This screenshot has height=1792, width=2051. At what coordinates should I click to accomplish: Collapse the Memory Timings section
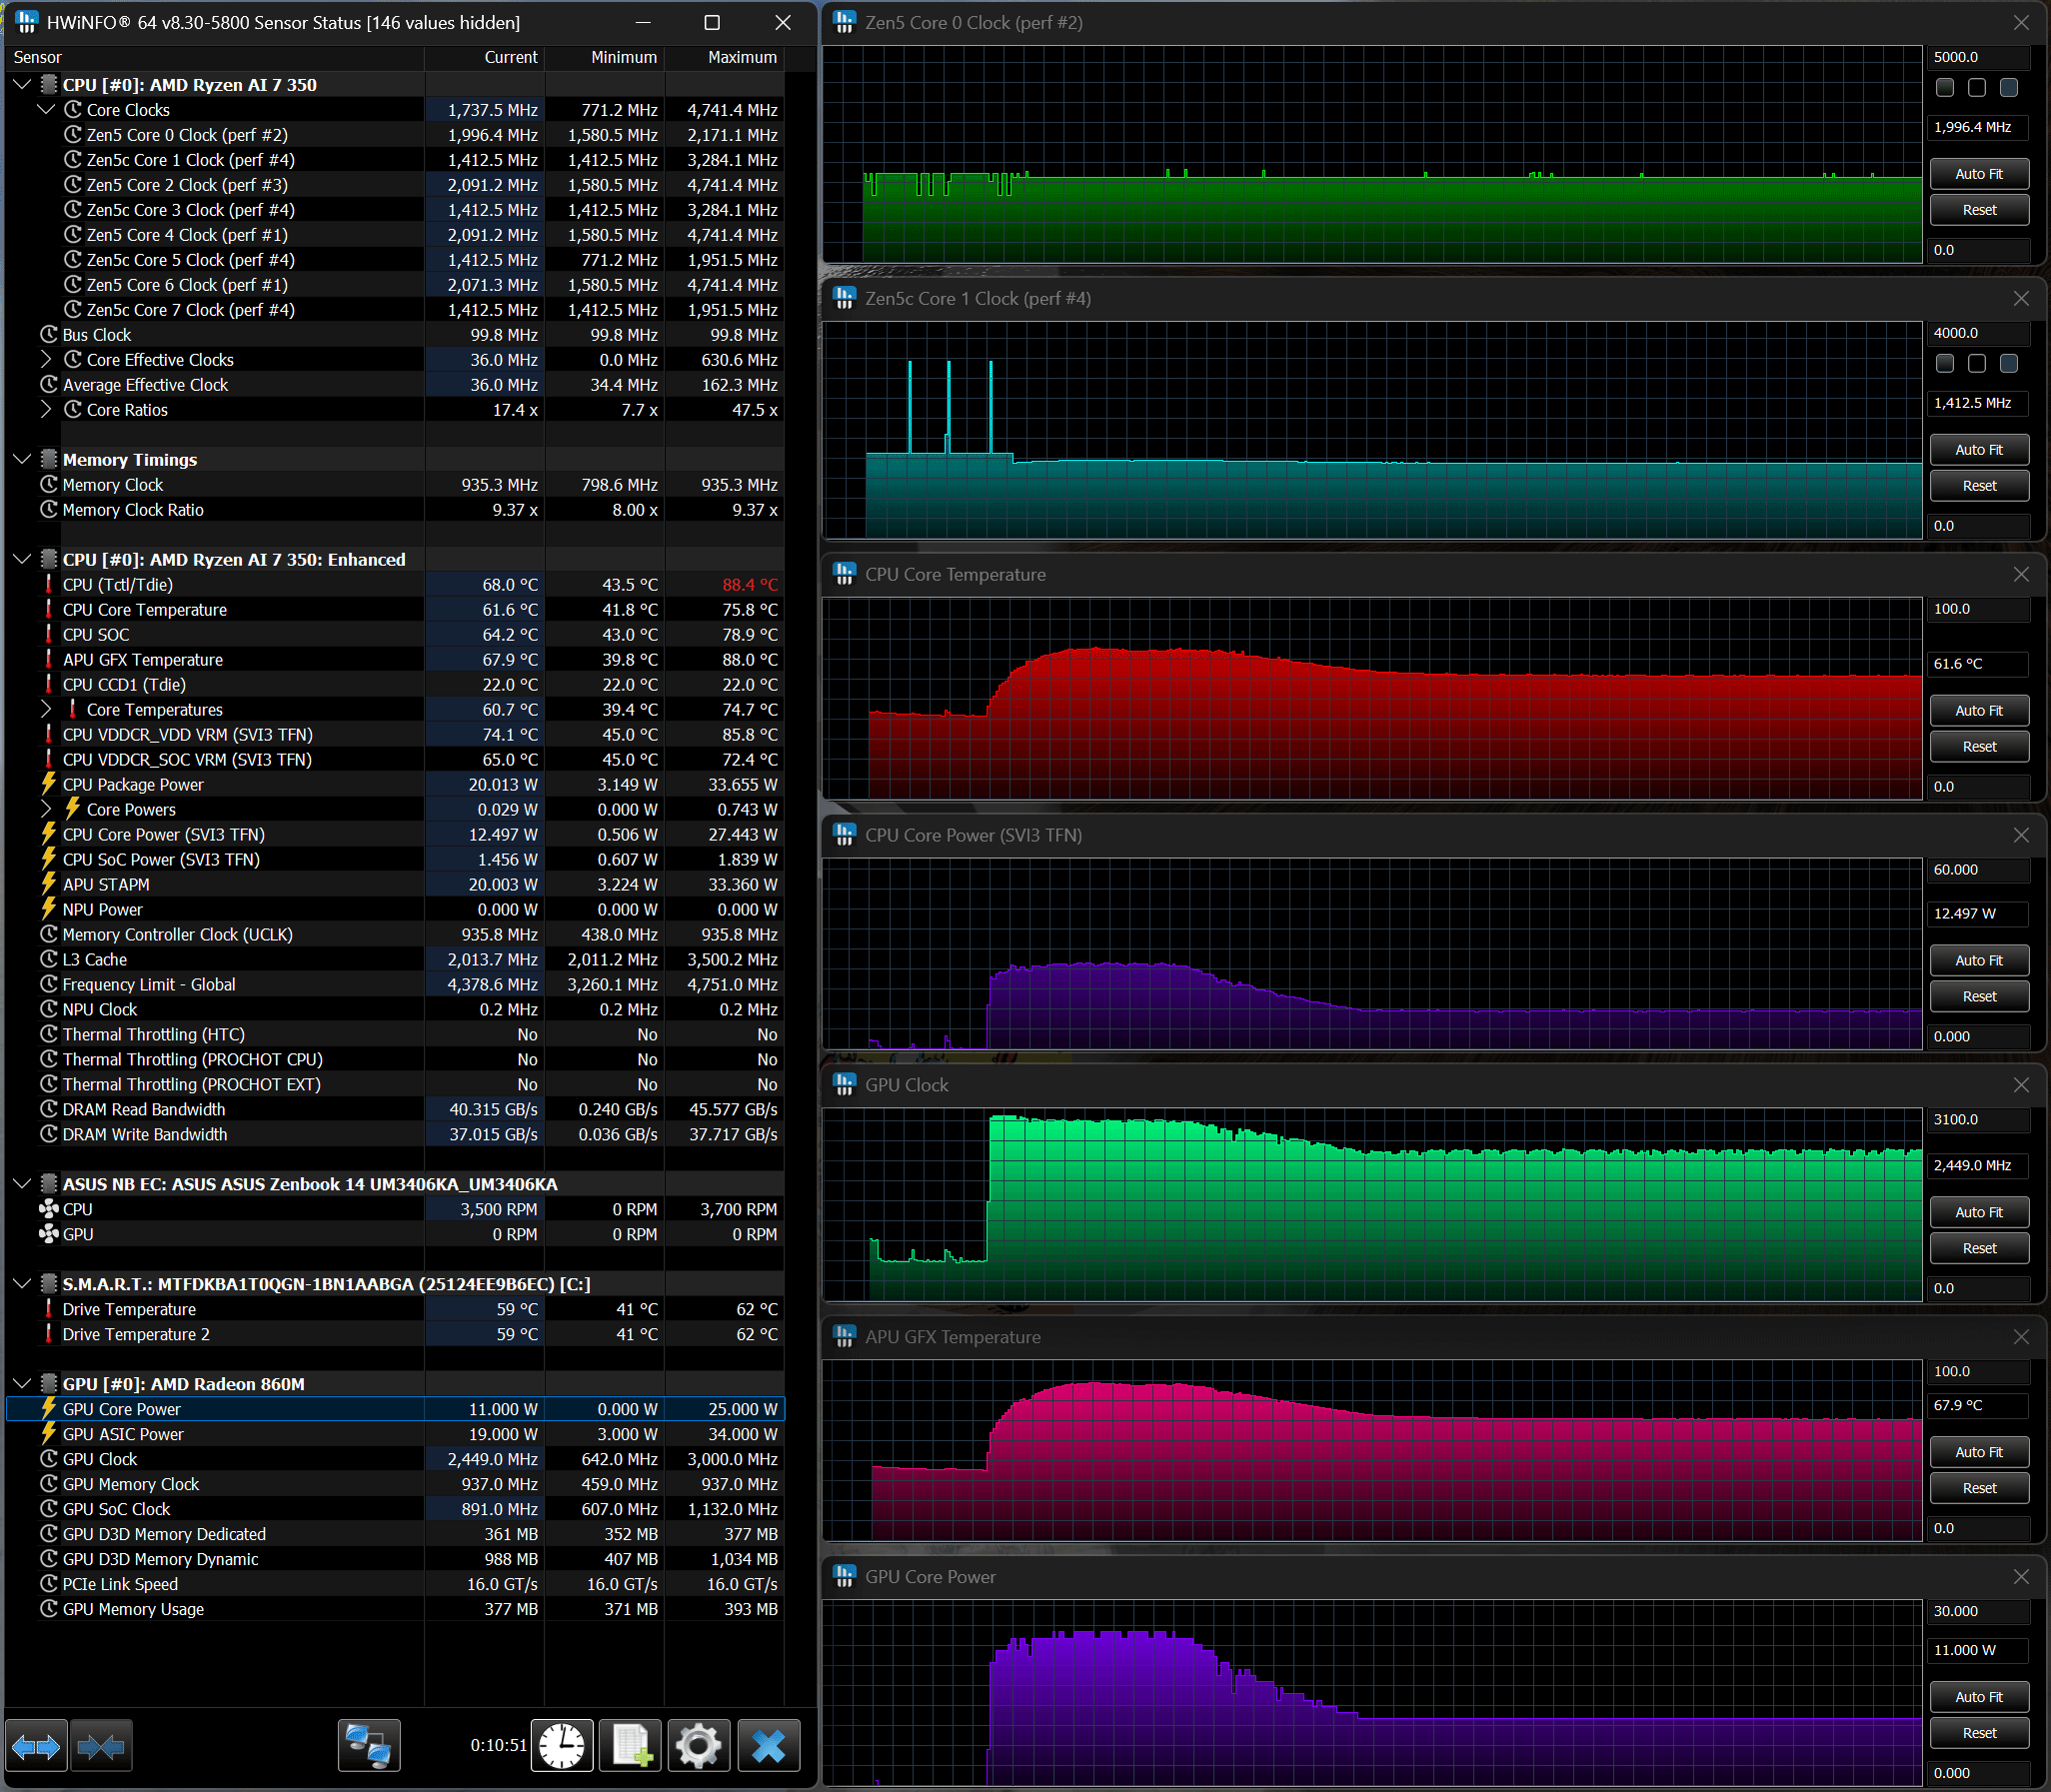(x=22, y=460)
